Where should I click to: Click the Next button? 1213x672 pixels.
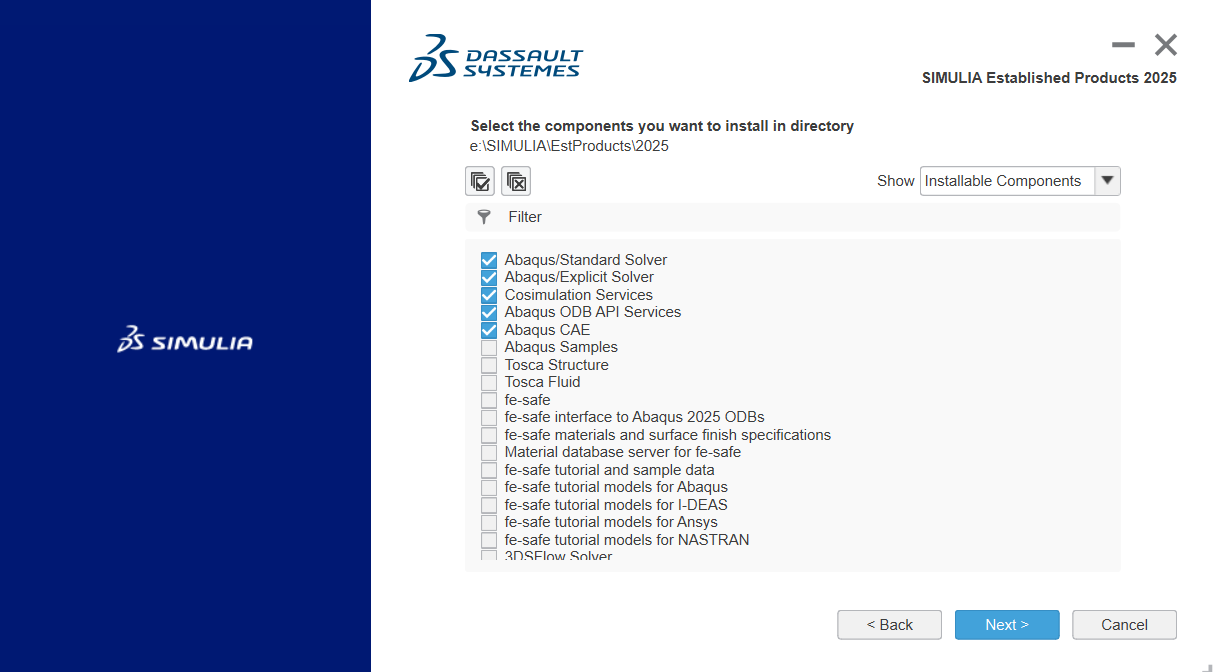[x=1007, y=624]
